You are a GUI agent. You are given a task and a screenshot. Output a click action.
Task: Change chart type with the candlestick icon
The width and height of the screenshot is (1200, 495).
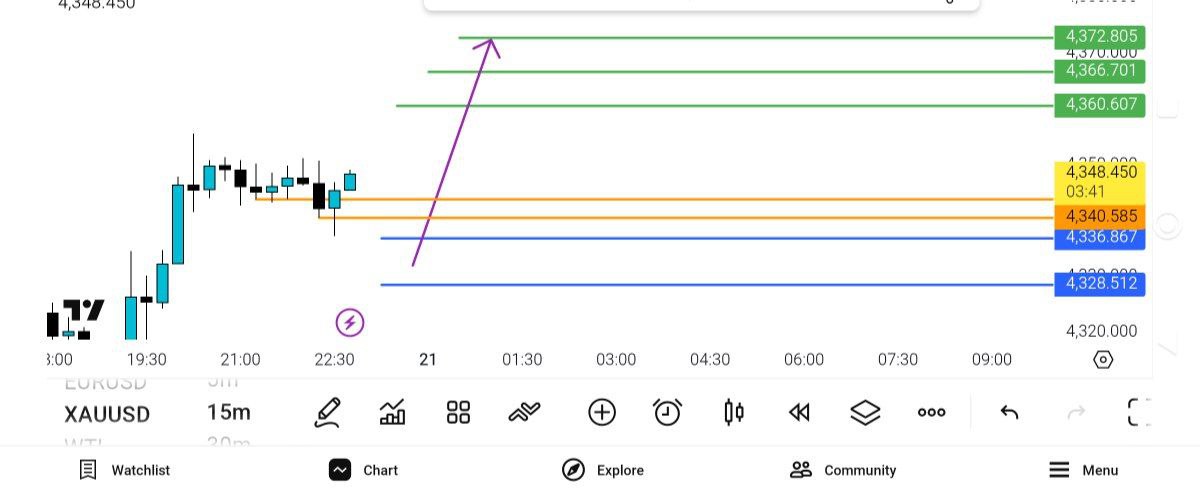click(734, 412)
